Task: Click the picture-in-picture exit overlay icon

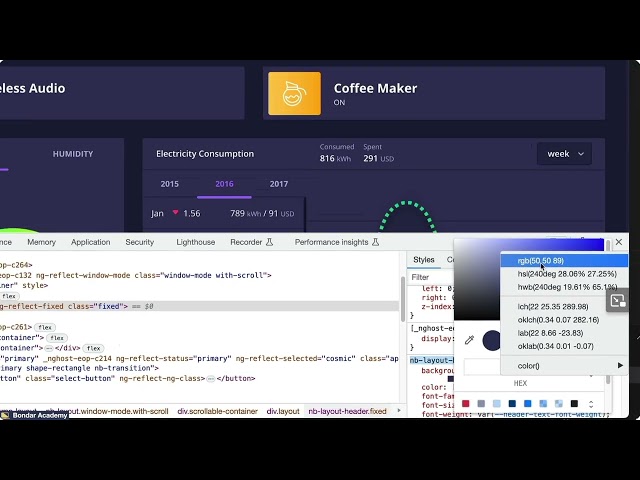Action: coord(618,301)
